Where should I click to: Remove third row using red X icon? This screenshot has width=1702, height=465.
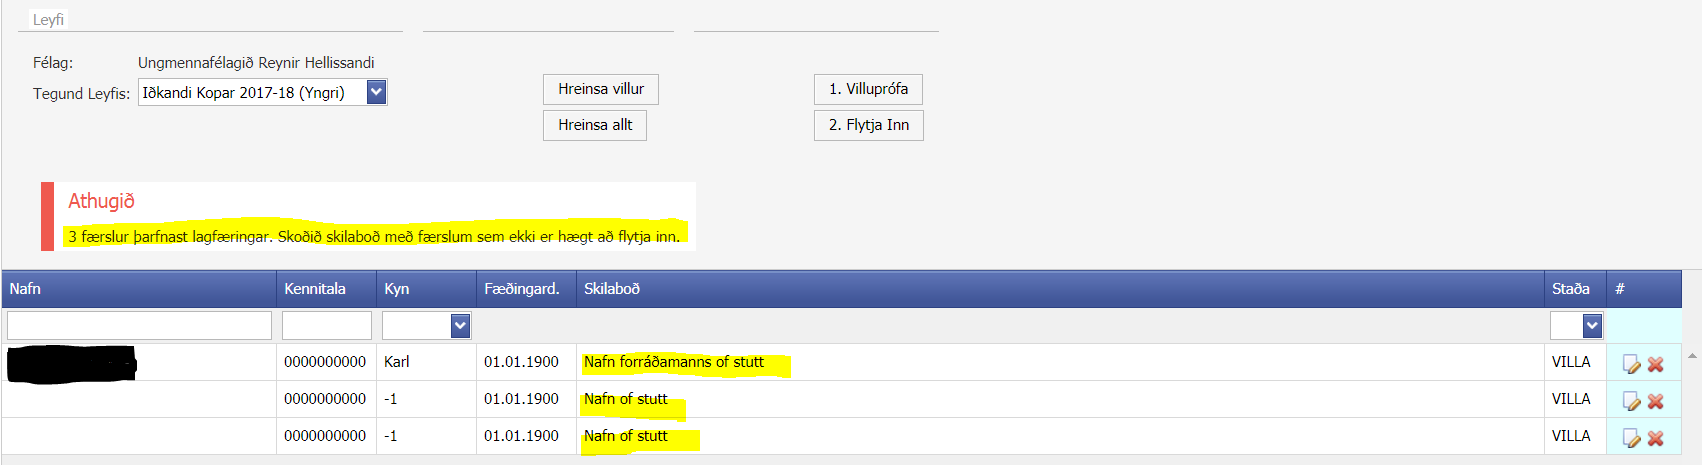[1656, 438]
